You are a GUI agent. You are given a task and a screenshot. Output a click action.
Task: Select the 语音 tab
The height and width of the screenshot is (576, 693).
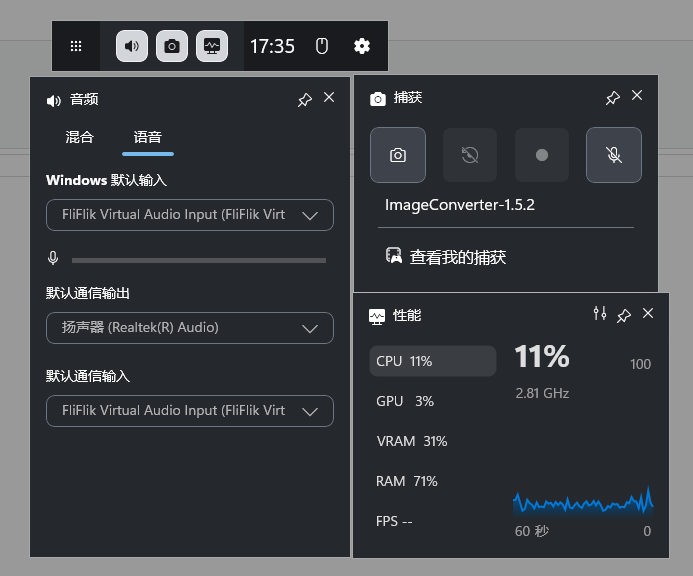[148, 137]
